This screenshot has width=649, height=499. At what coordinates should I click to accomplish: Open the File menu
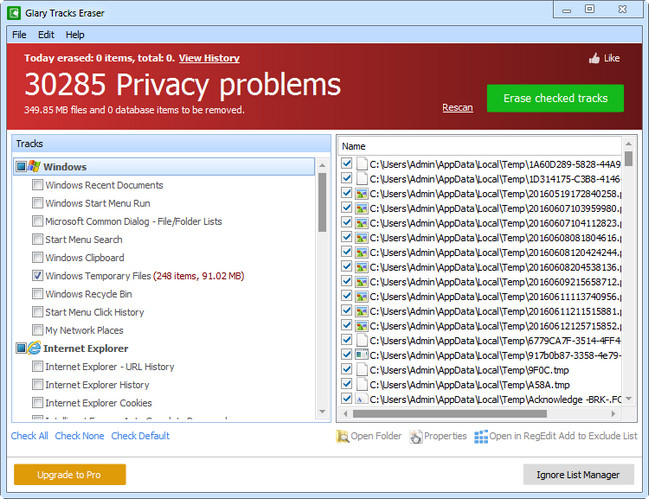tap(19, 35)
